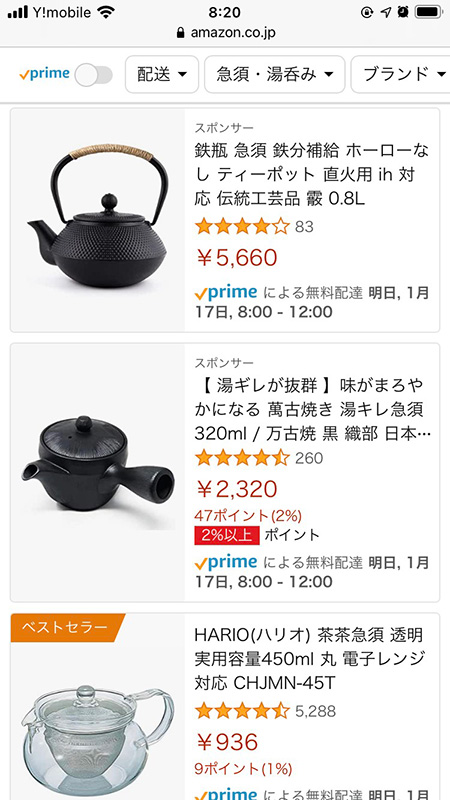450x800 pixels.
Task: Tap the amazon.co.jp address bar
Action: coord(225,33)
